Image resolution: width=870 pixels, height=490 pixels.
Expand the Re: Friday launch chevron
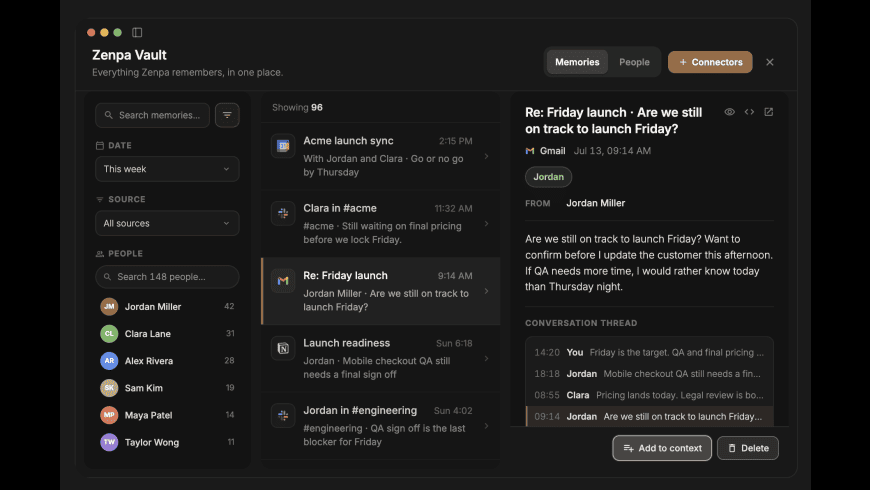pyautogui.click(x=487, y=291)
